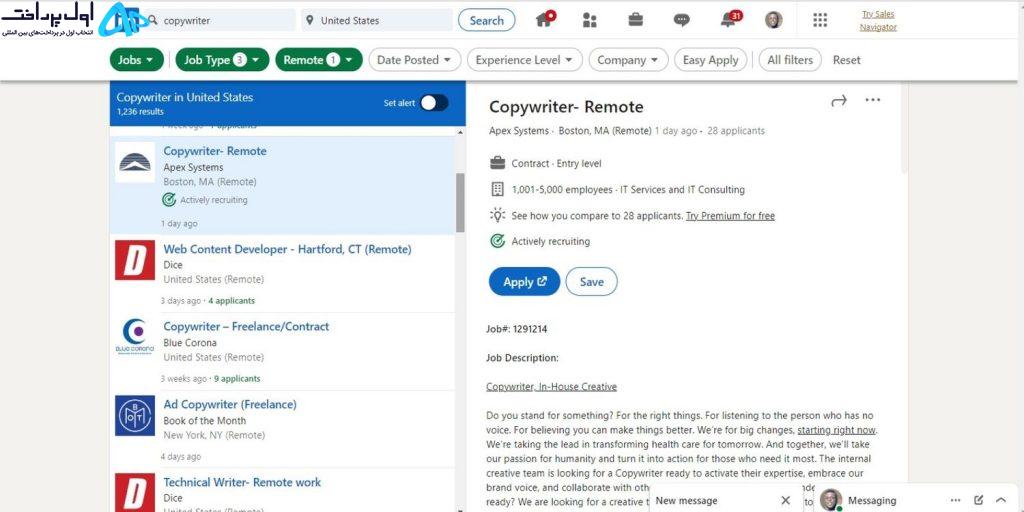Click the Dice logo beside Web Content Developer

(x=135, y=260)
